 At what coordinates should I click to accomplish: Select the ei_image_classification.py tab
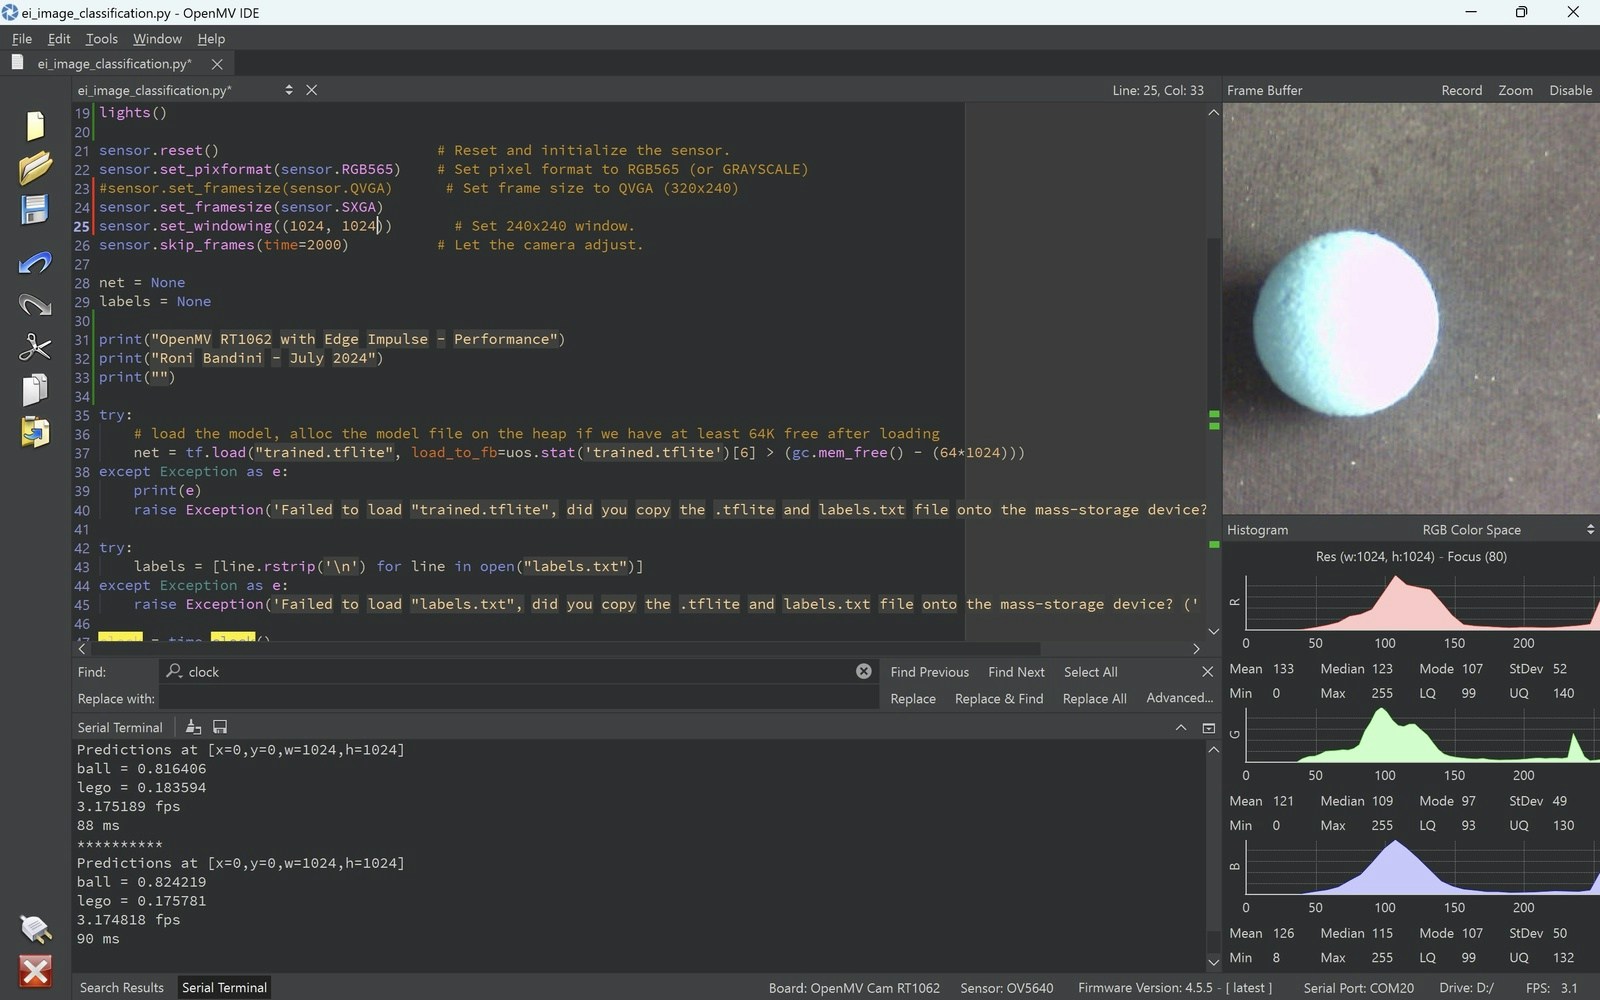tap(115, 64)
